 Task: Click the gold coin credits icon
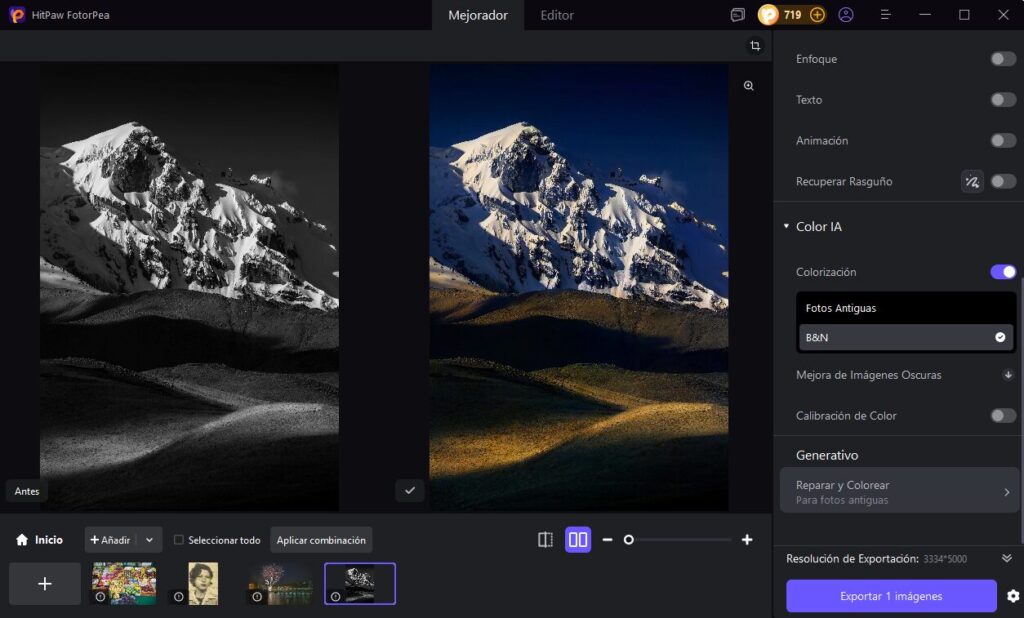(768, 15)
